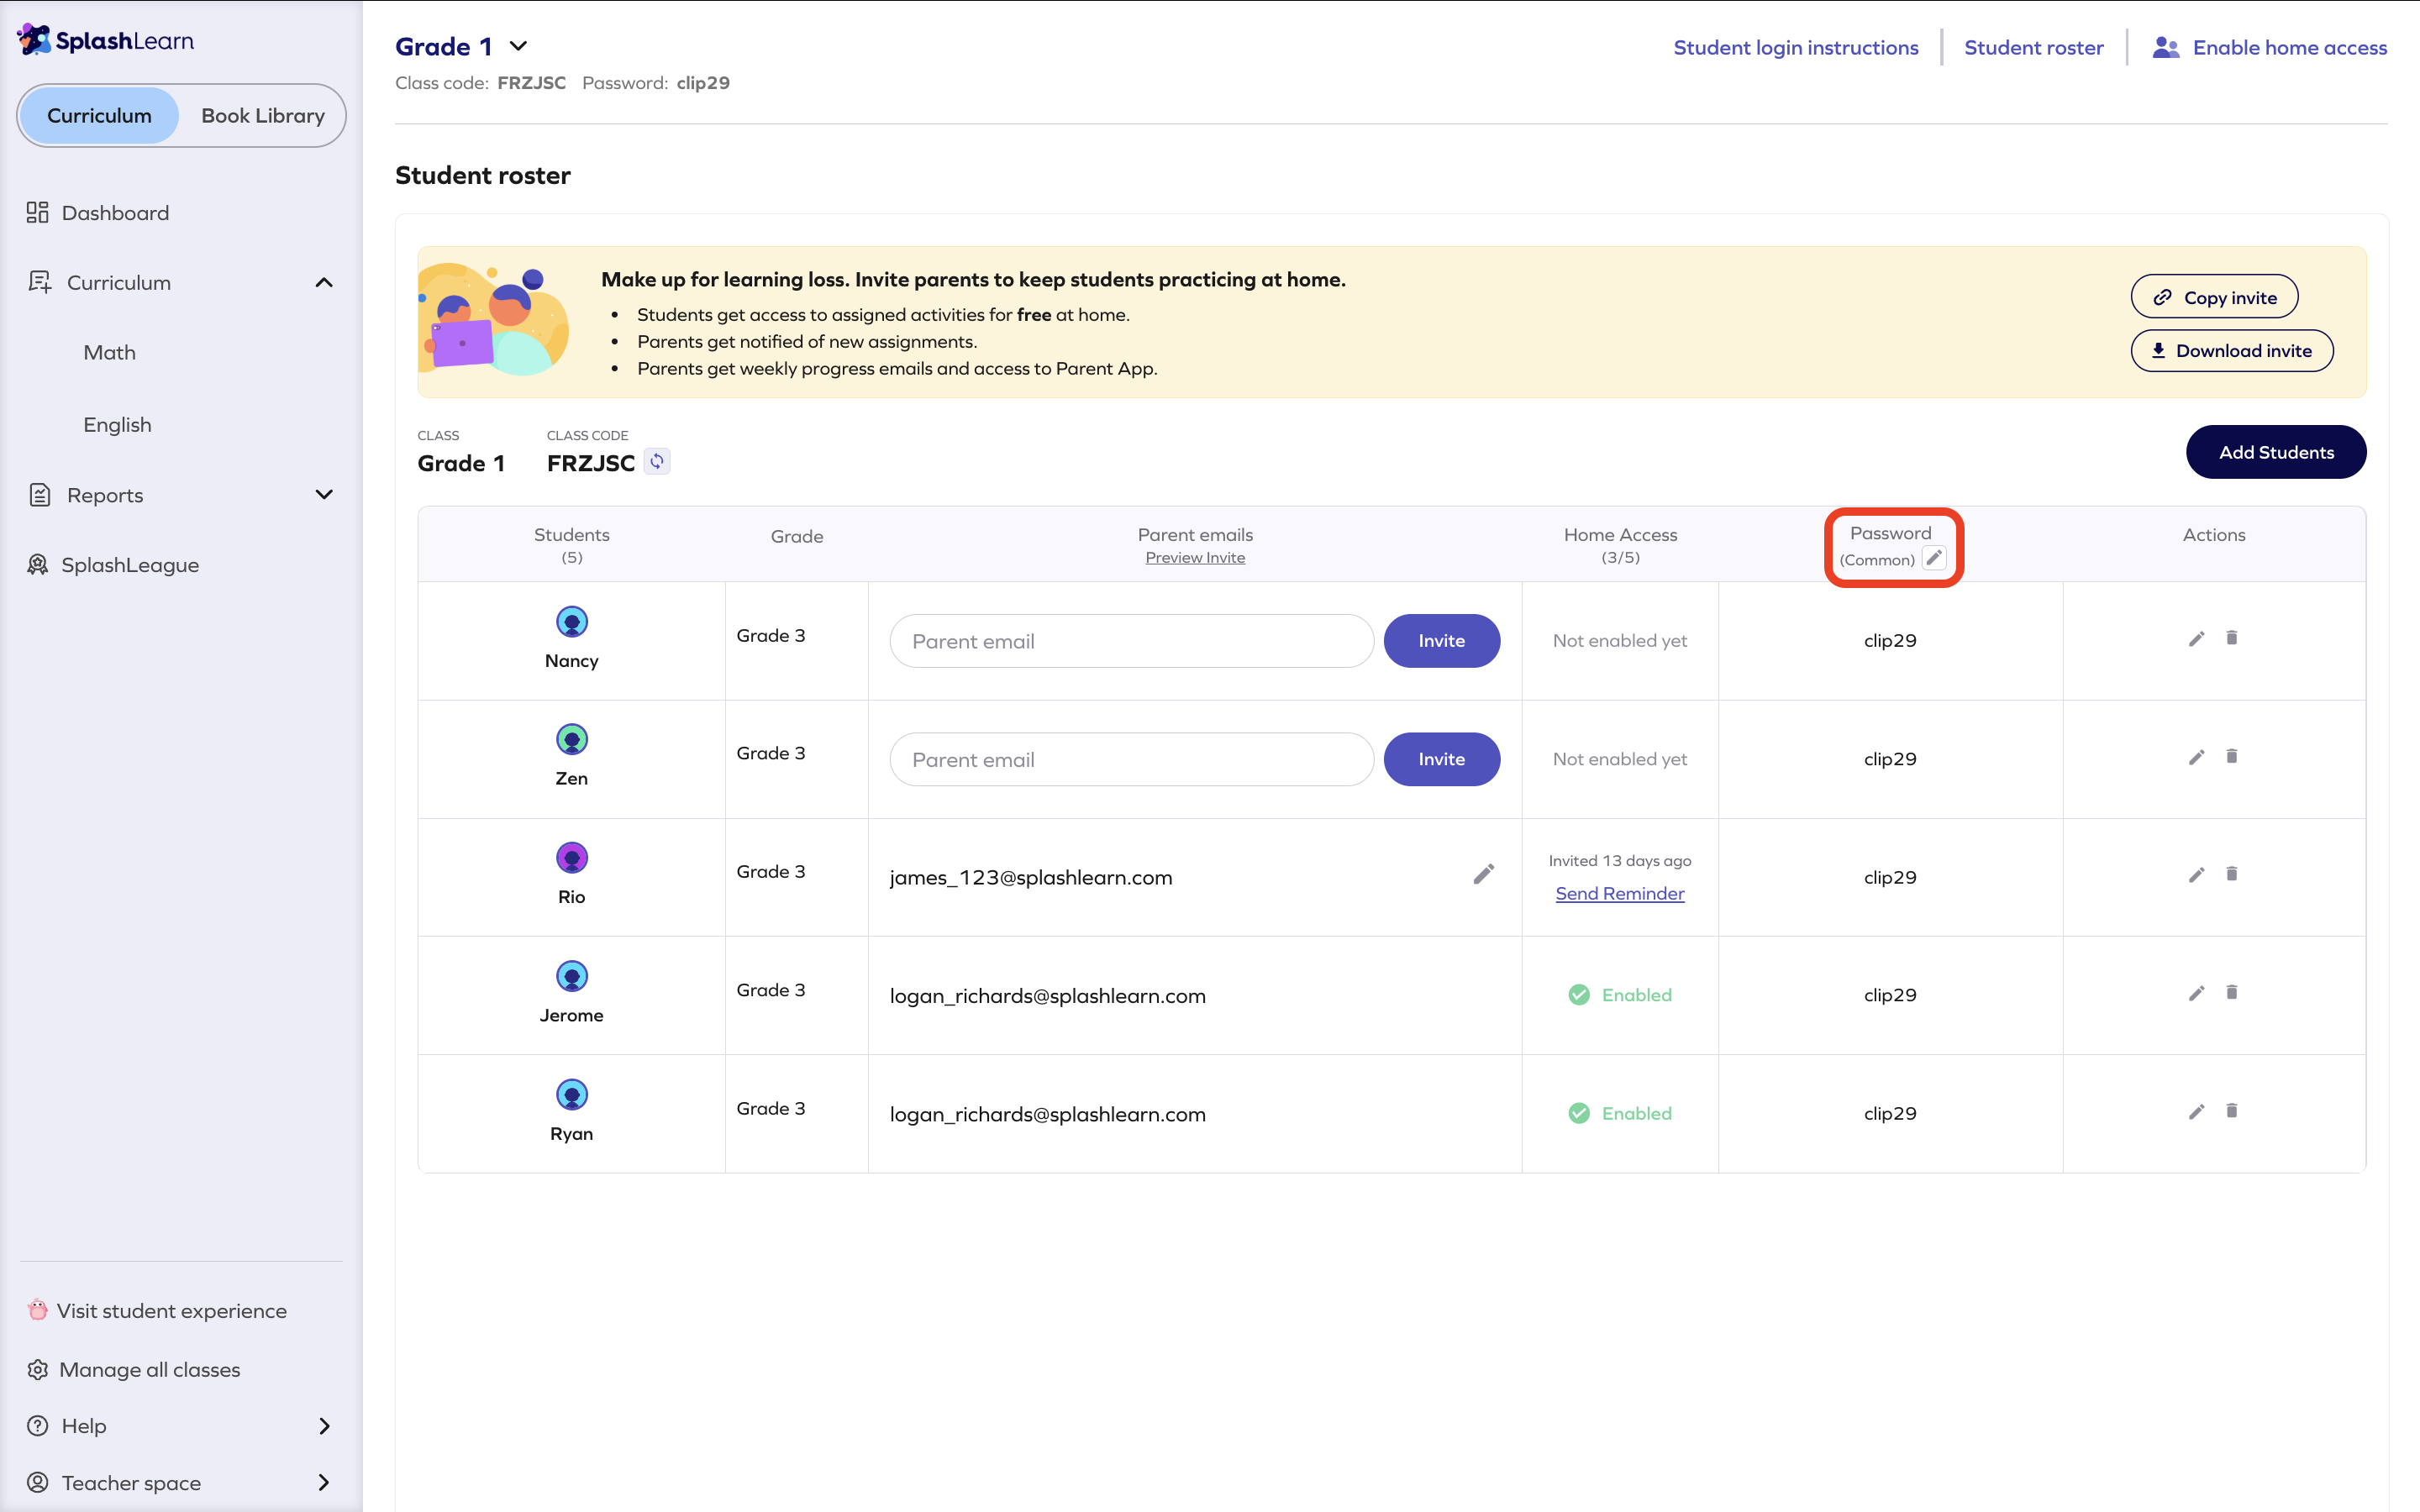Click the Reports document icon
The width and height of the screenshot is (2420, 1512).
coord(40,495)
